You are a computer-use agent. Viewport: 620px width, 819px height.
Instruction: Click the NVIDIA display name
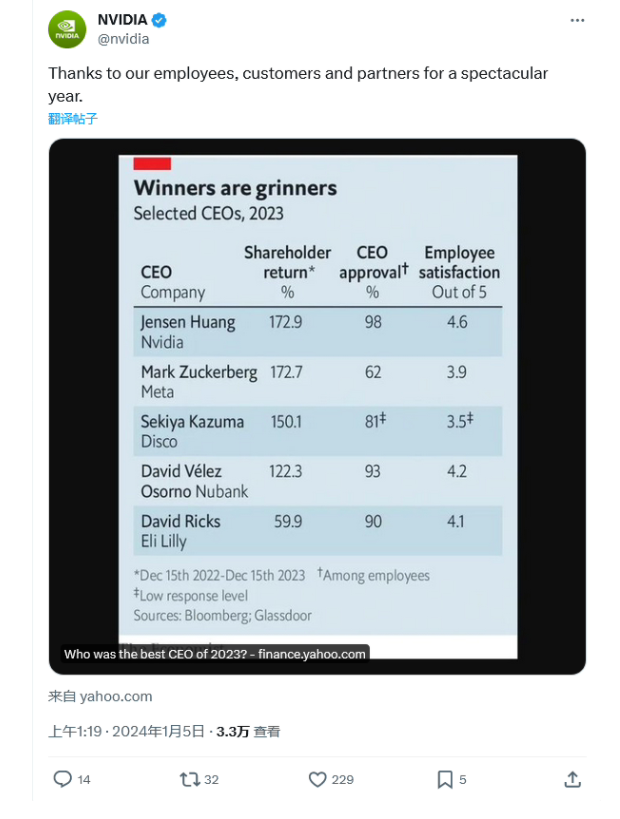[122, 20]
